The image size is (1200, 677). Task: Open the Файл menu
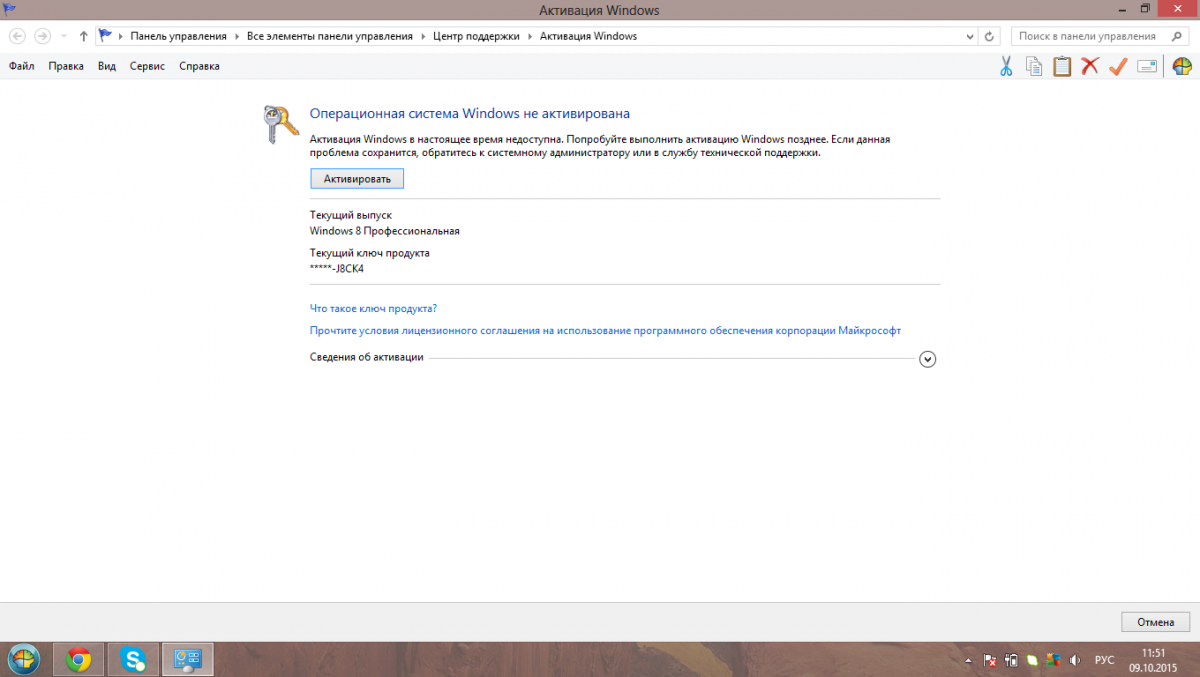point(21,66)
